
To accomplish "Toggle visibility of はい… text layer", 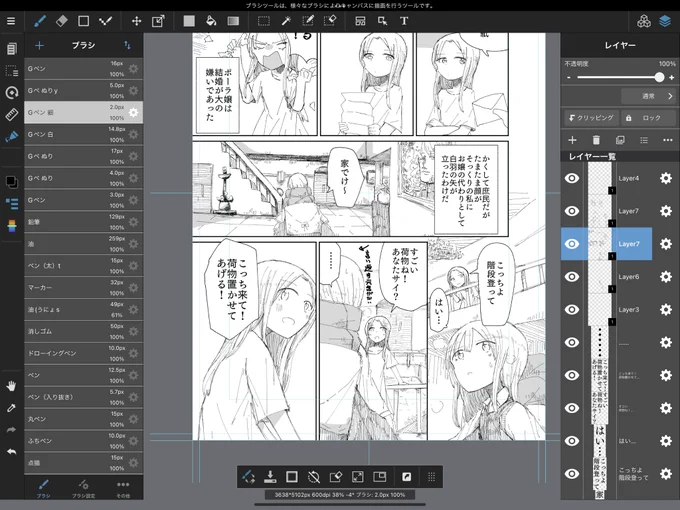I will pos(572,441).
